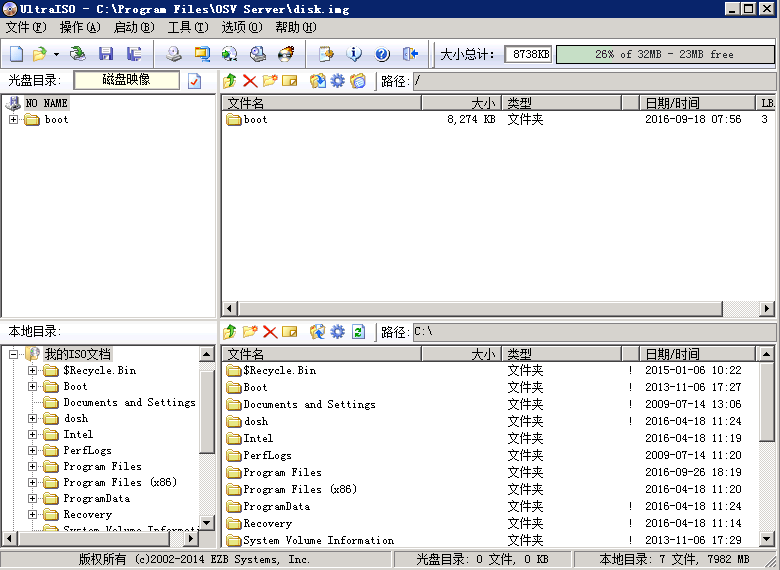
Task: Create new folder in local pane
Action: tap(250, 331)
